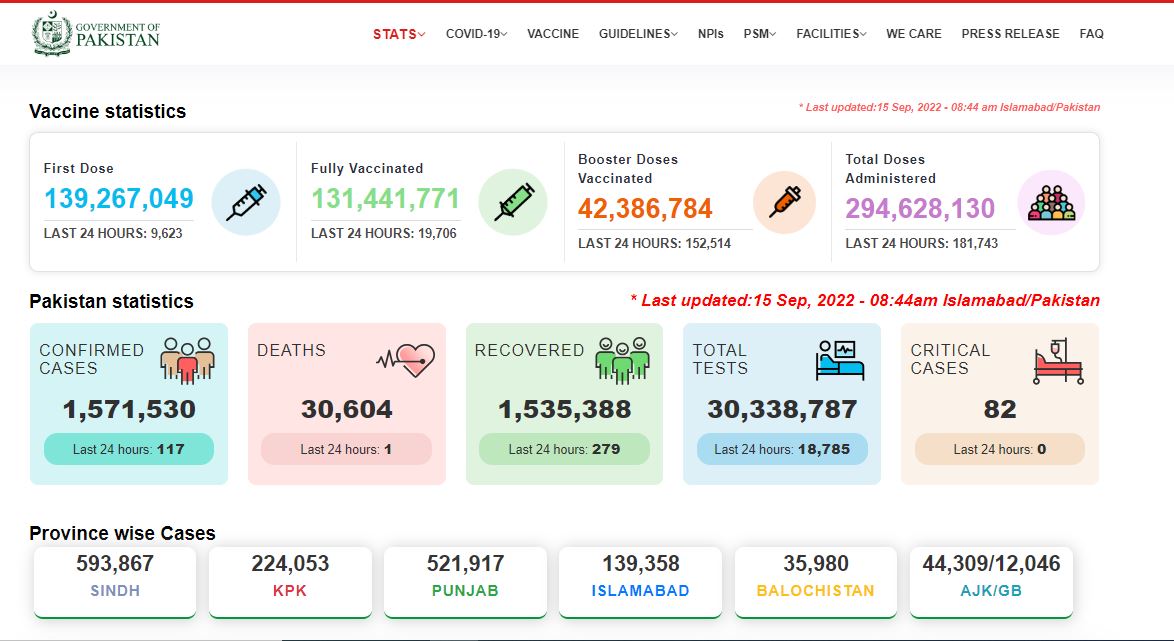Go to the PRESS RELEASE page

coord(1010,34)
